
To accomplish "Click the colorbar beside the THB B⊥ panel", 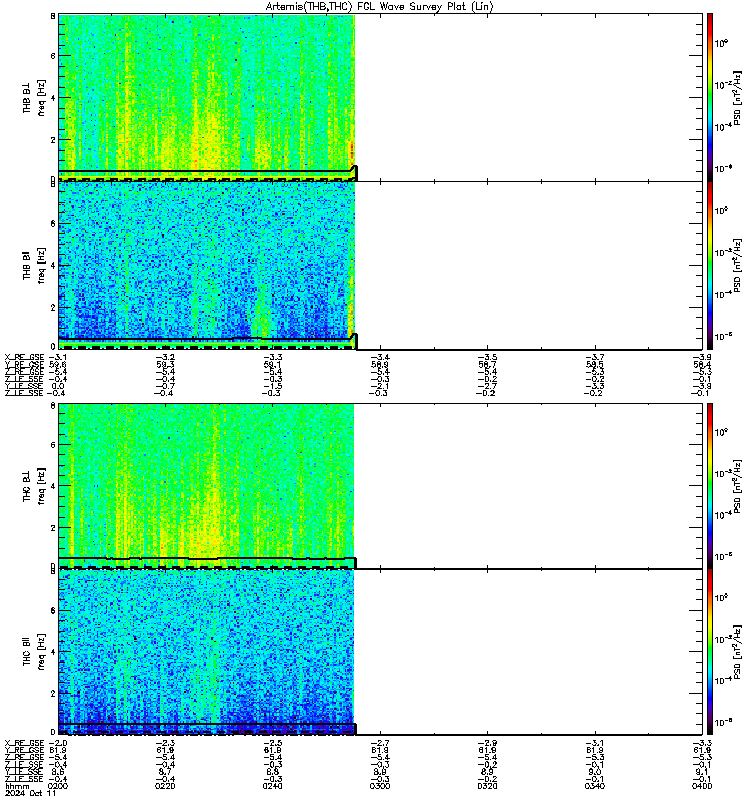I will pyautogui.click(x=710, y=97).
